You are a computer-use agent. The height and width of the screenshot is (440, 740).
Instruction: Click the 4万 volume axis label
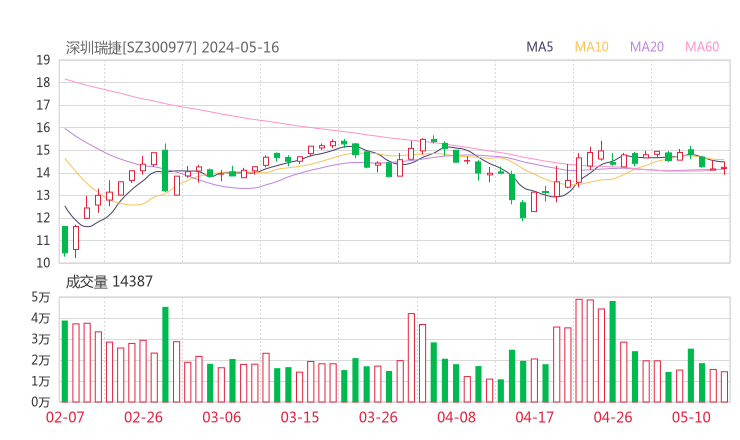pos(41,319)
